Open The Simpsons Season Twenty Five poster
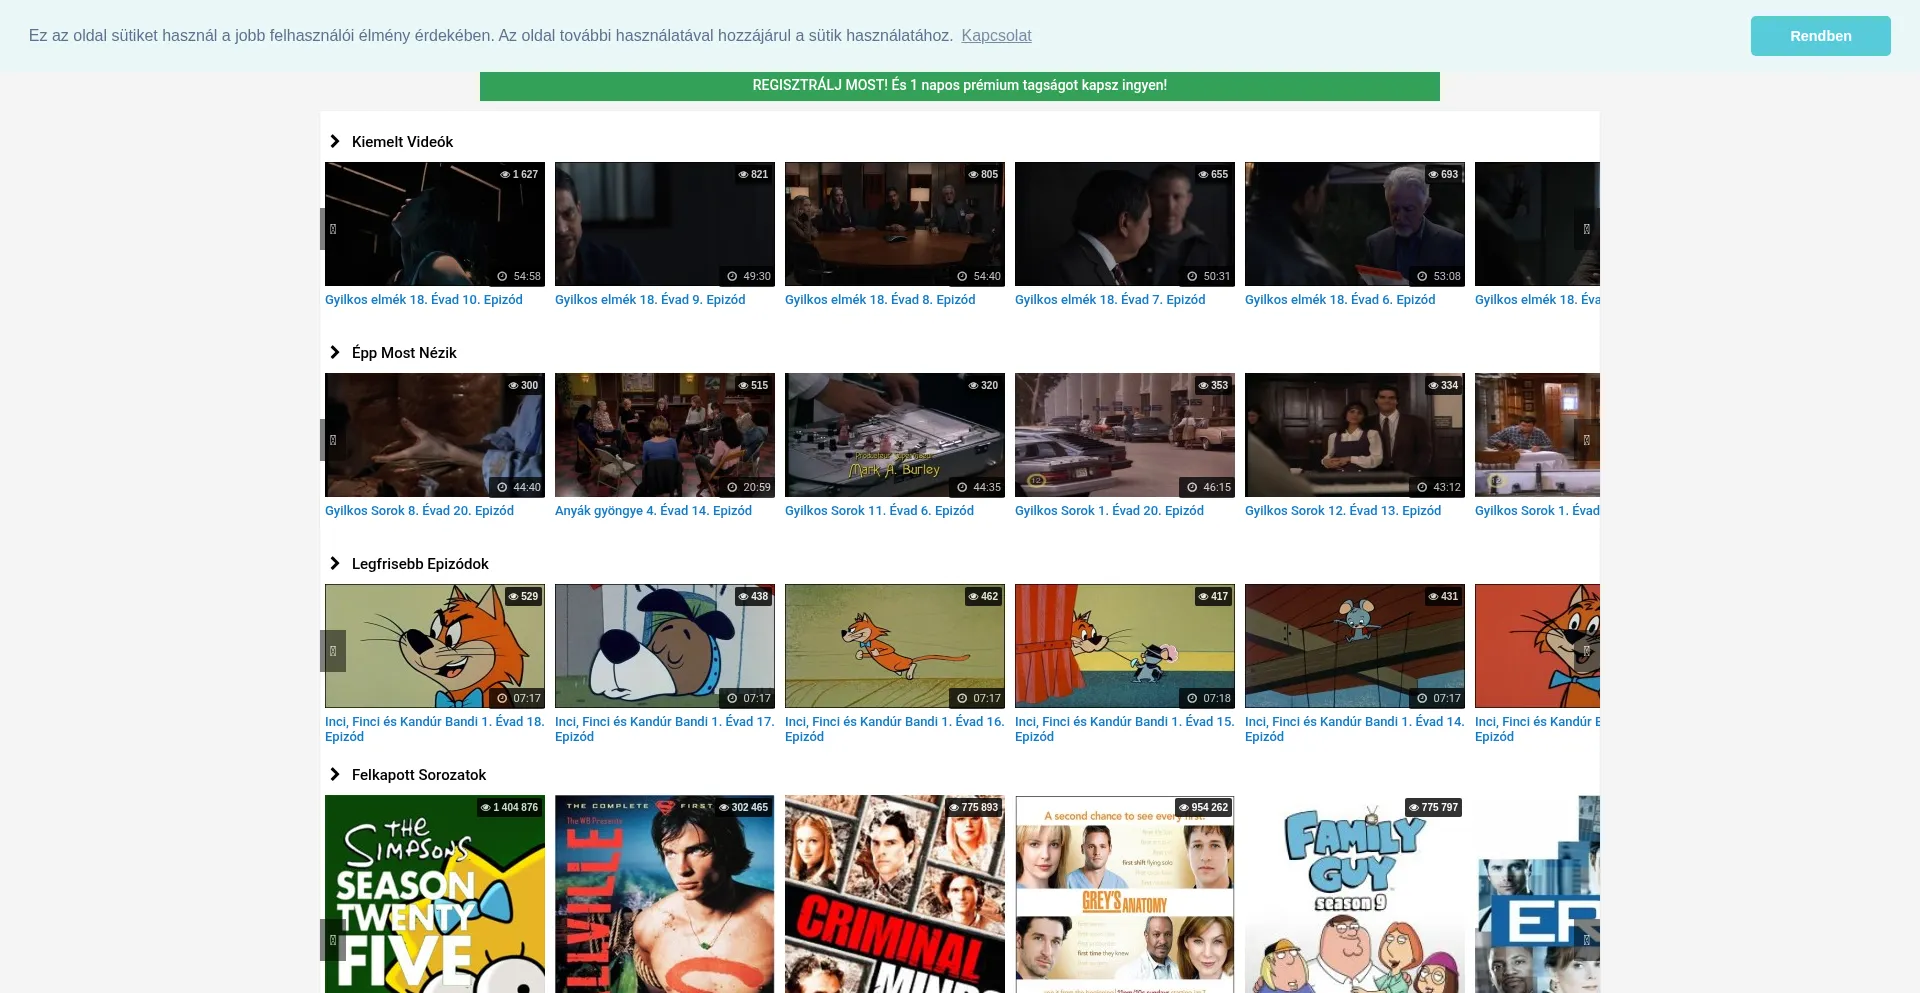The width and height of the screenshot is (1920, 993). [x=435, y=894]
